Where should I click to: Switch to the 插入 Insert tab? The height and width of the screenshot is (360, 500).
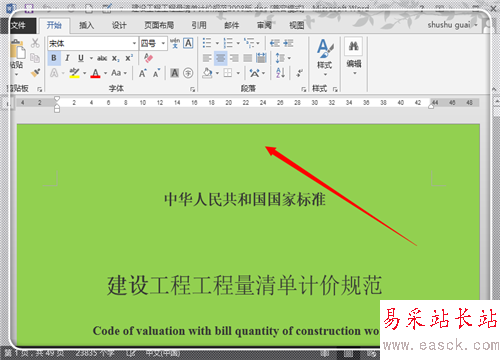86,25
